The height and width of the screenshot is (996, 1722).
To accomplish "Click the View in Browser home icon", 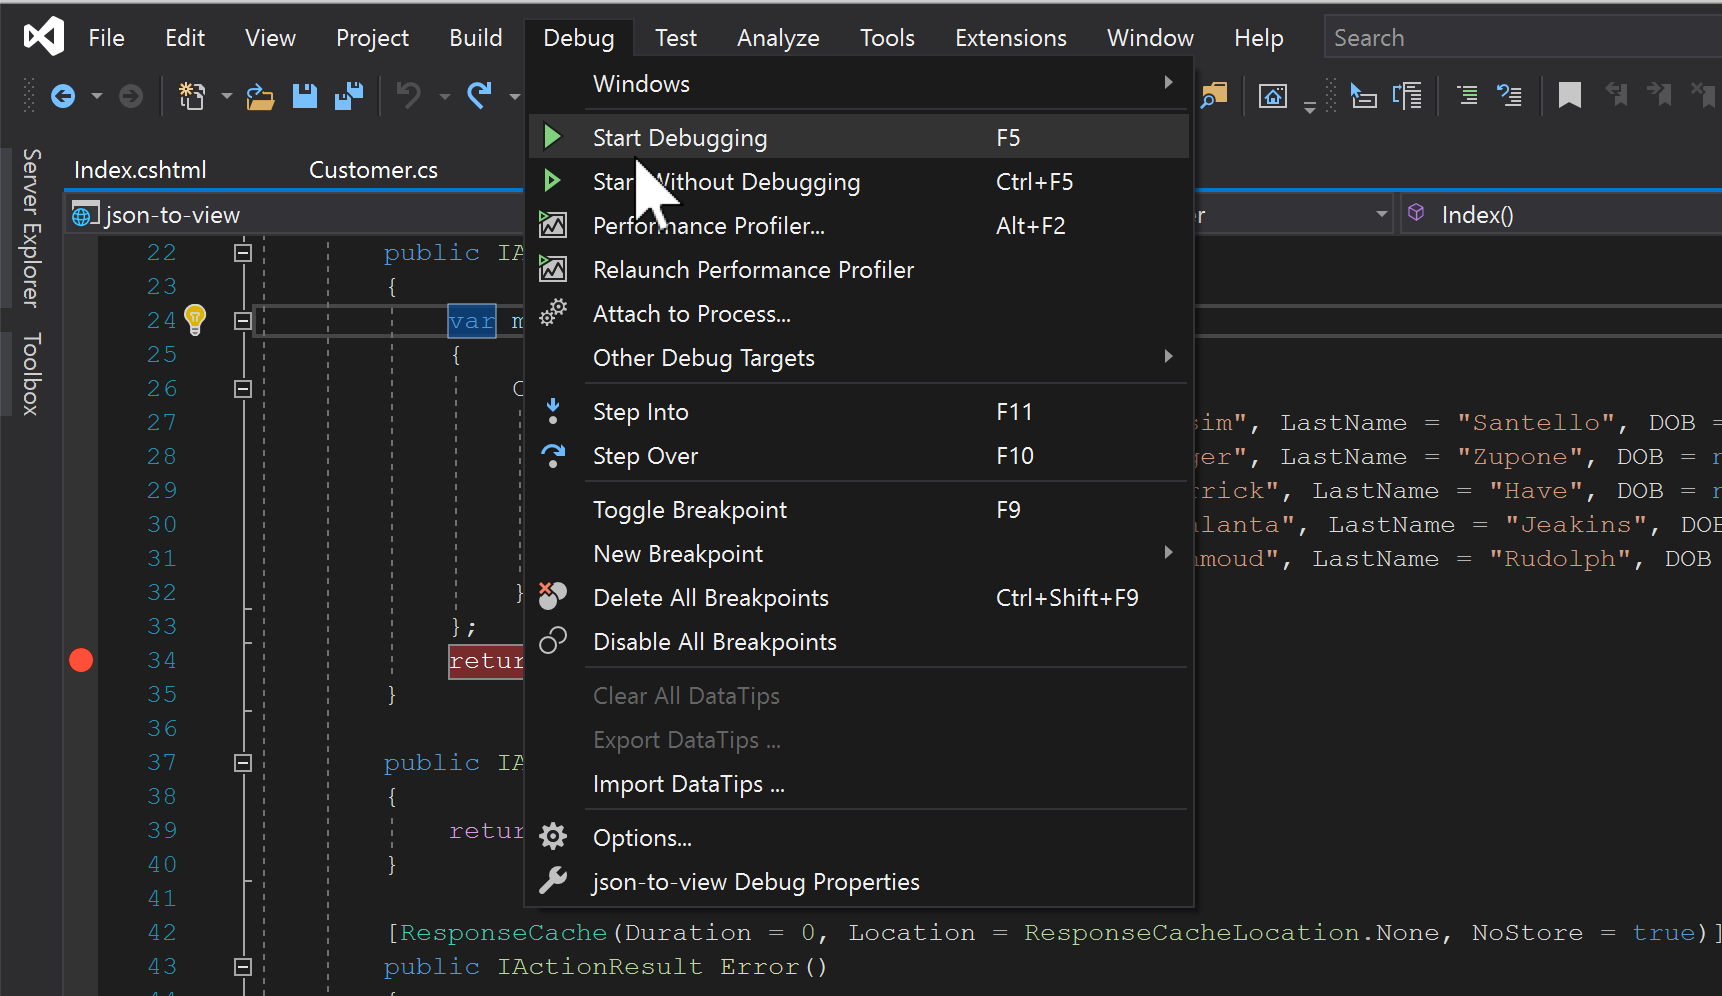I will point(1272,95).
